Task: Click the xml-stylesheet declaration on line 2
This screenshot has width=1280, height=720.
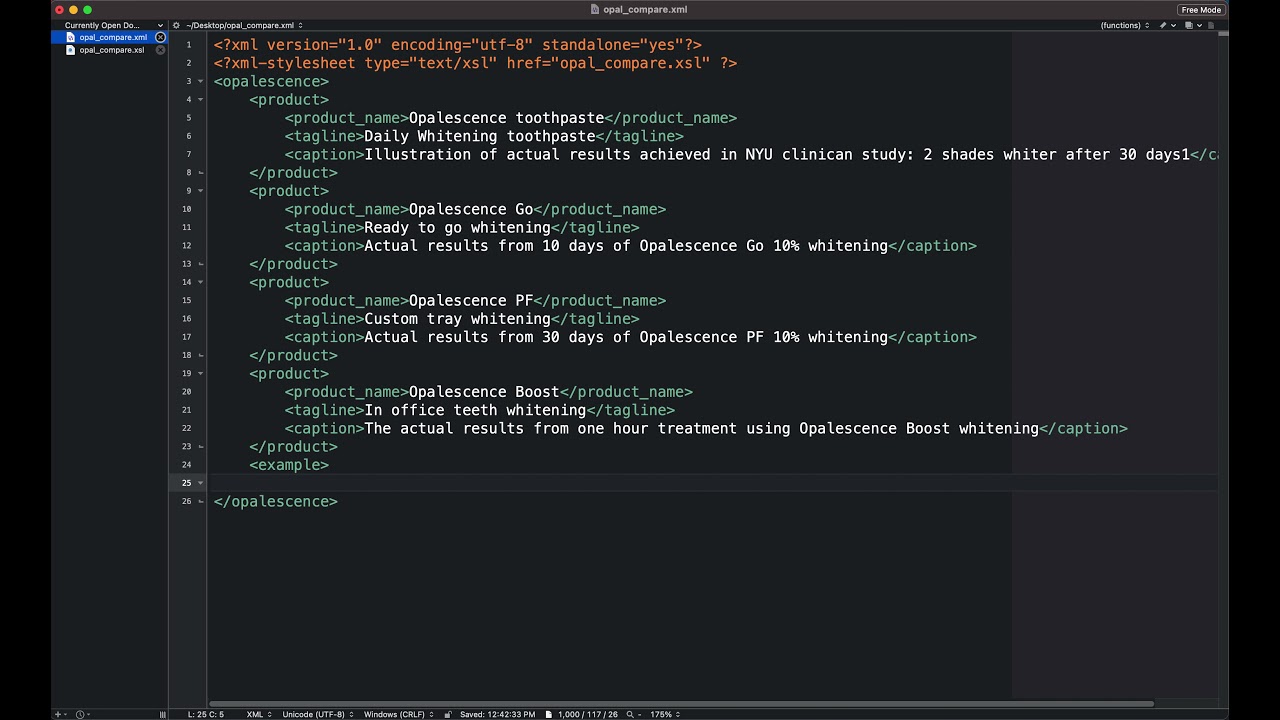Action: pyautogui.click(x=475, y=63)
